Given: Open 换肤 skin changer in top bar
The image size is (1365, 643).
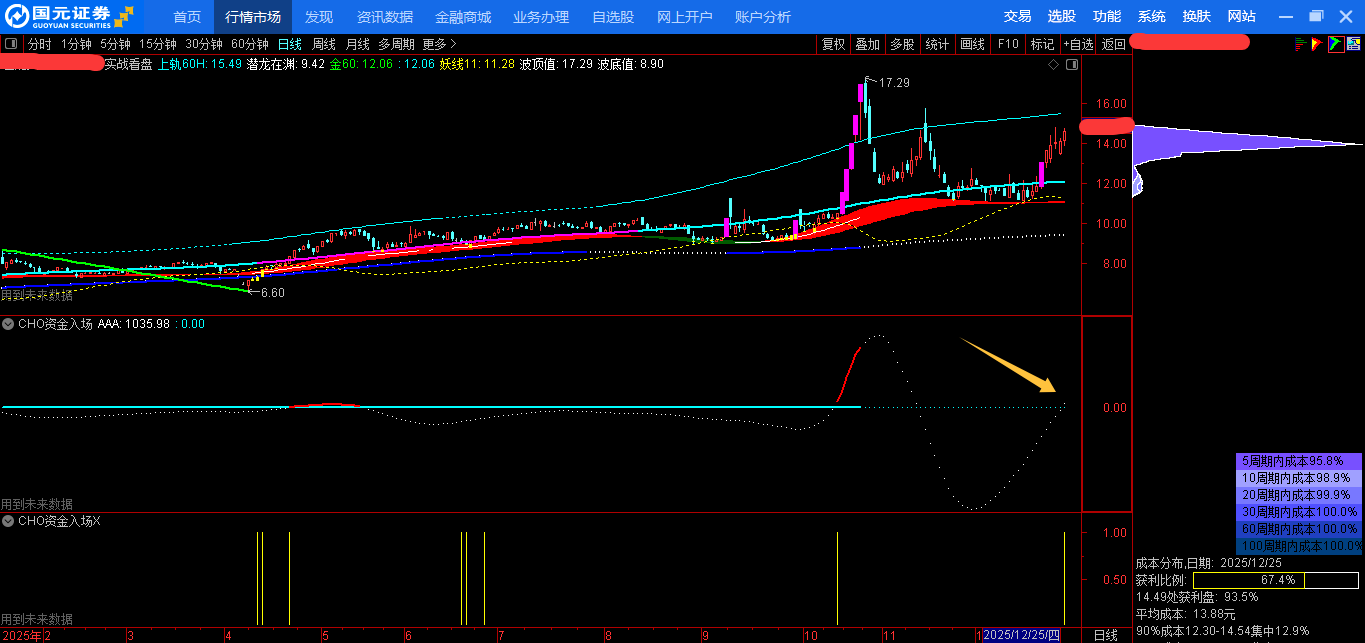Looking at the screenshot, I should (x=1196, y=17).
